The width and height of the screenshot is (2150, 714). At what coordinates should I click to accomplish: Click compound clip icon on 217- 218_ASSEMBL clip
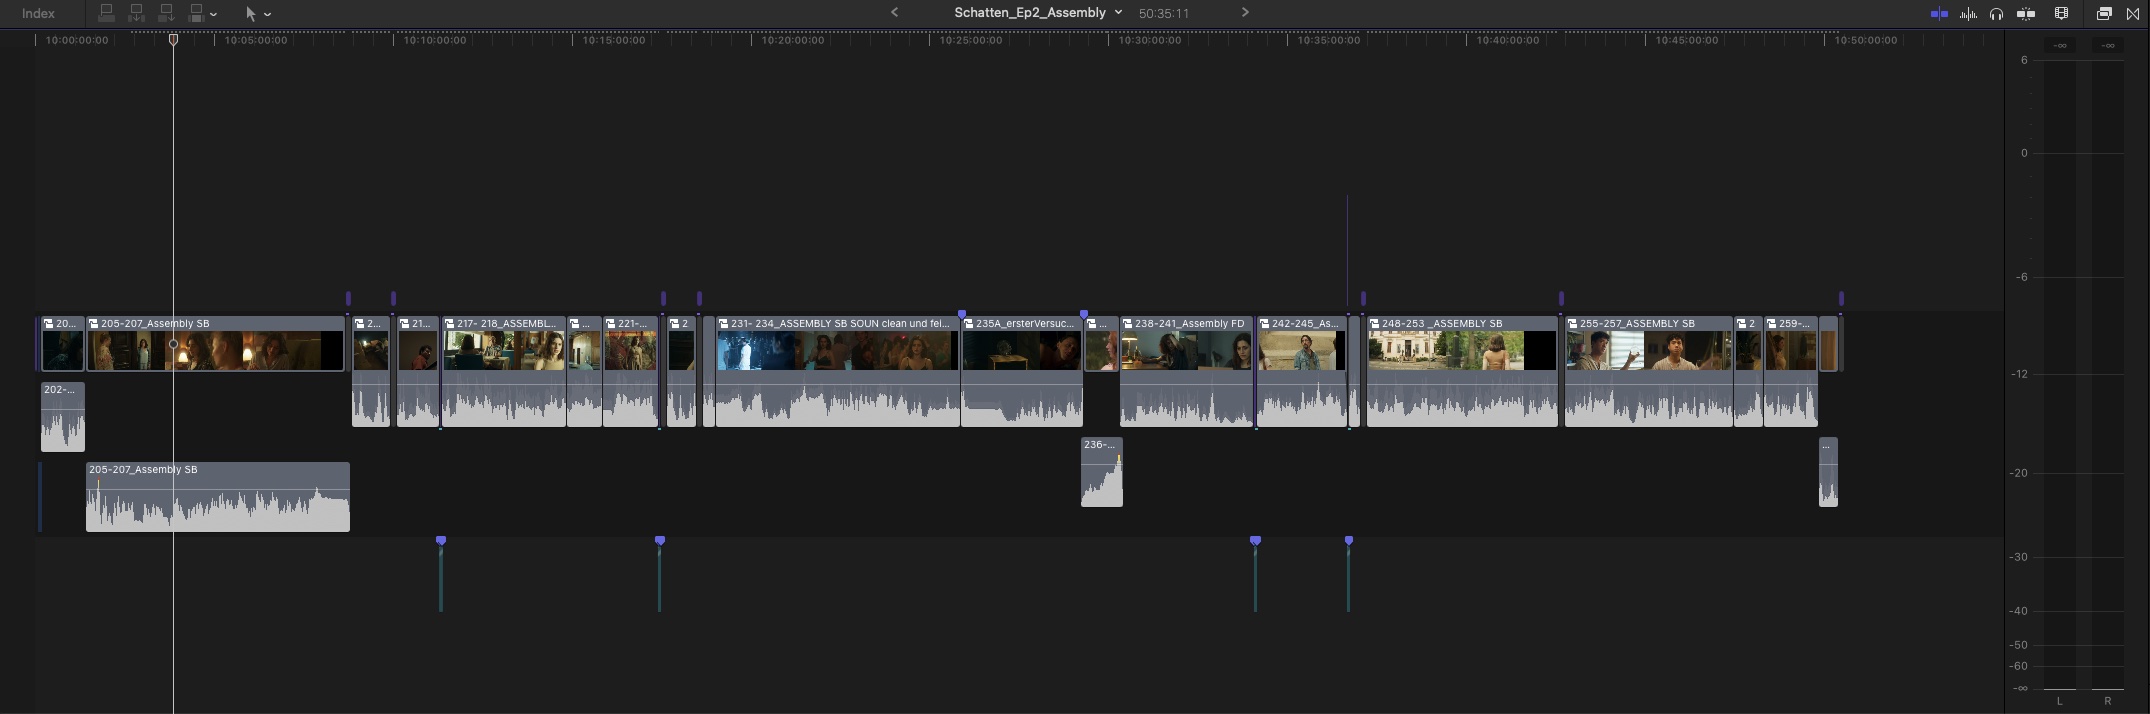tap(450, 324)
